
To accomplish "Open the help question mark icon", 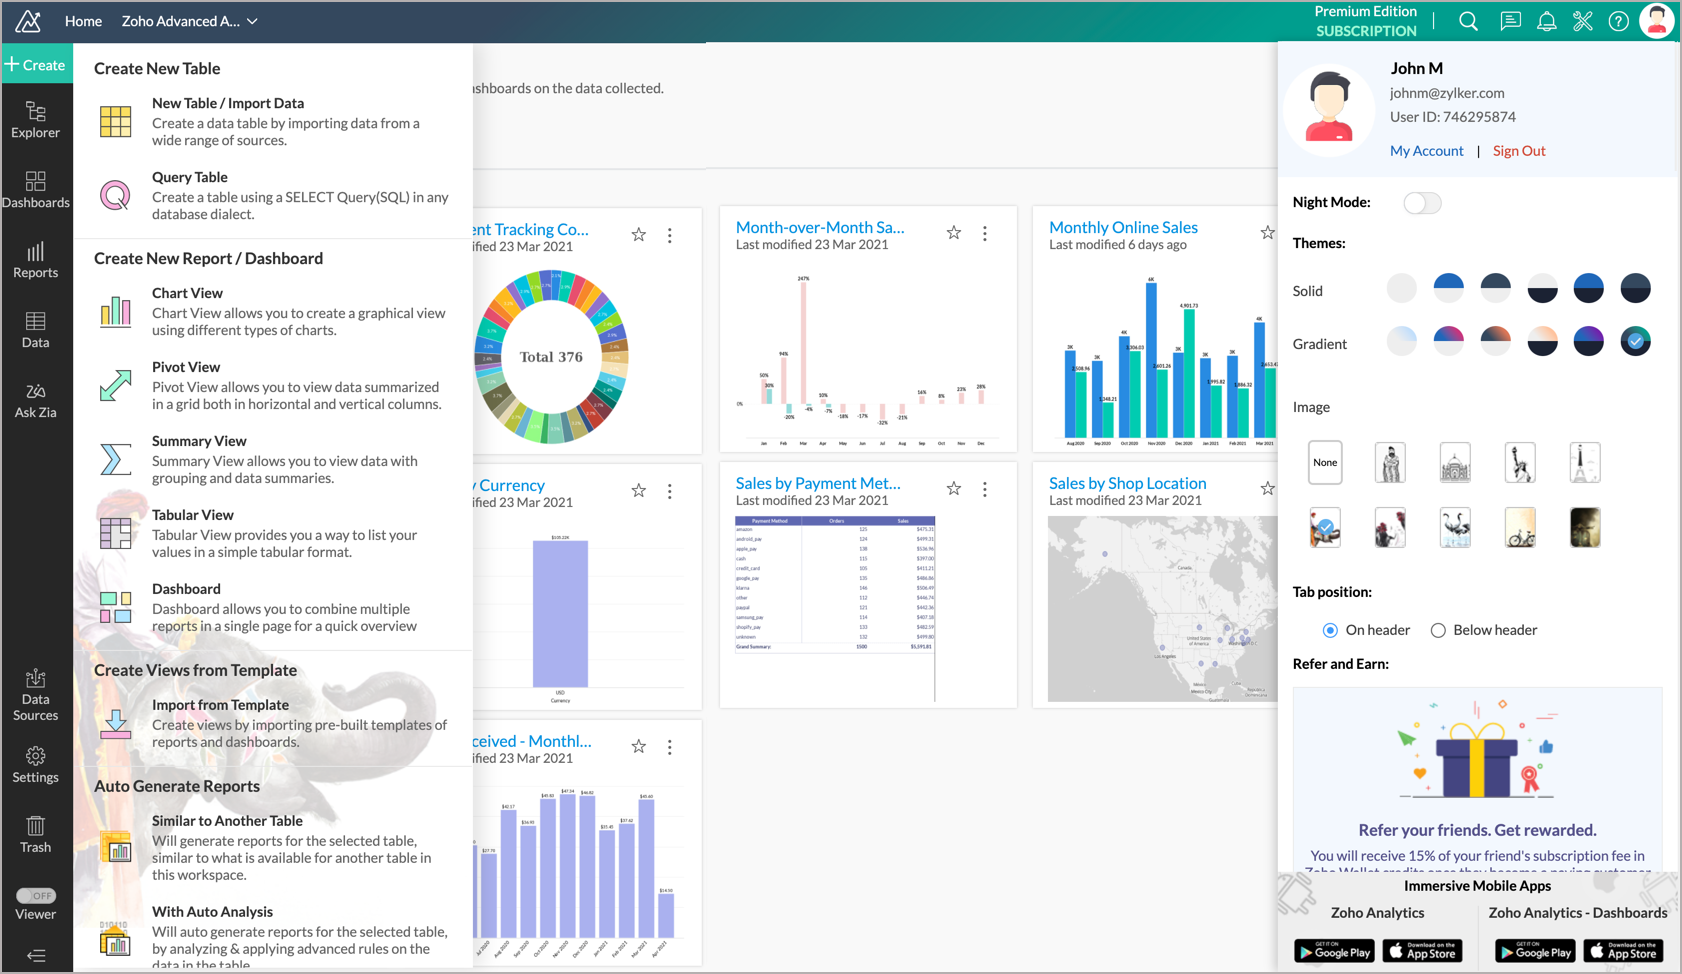I will [x=1618, y=21].
